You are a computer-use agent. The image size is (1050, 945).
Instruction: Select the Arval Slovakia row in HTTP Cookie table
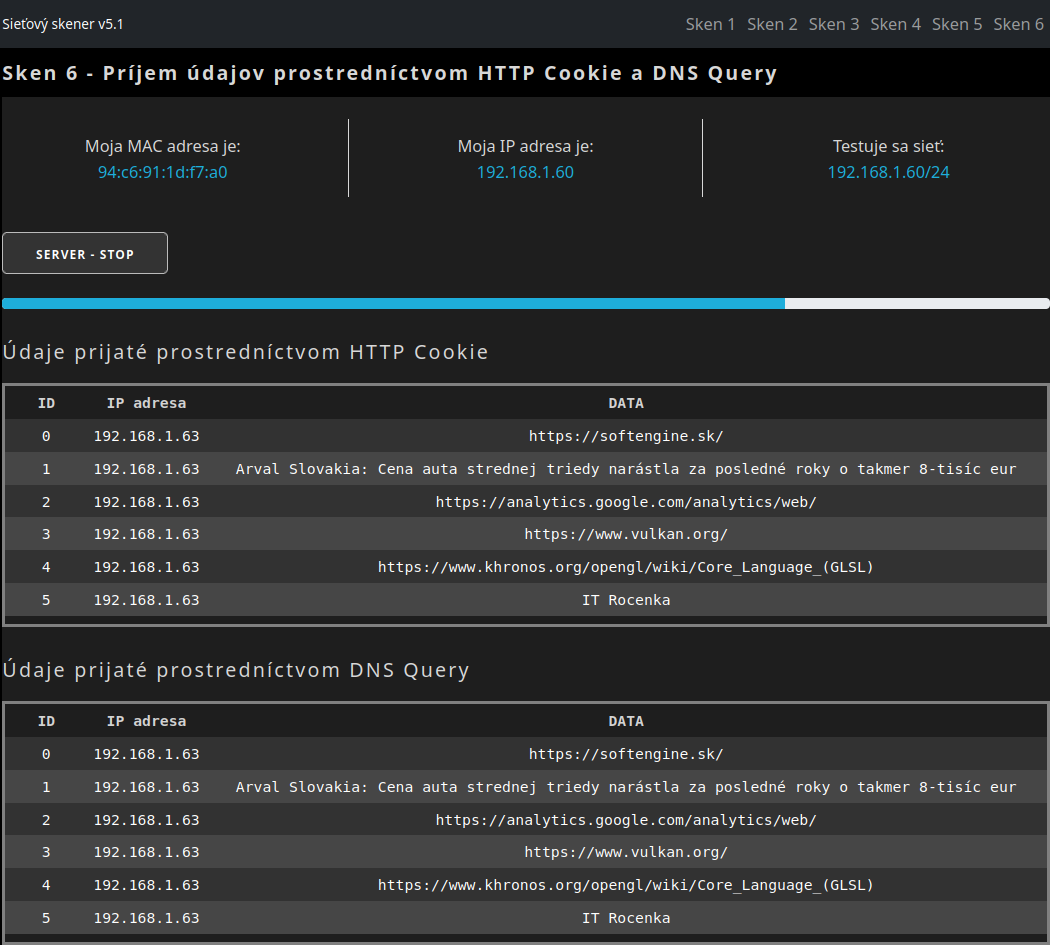tap(626, 469)
